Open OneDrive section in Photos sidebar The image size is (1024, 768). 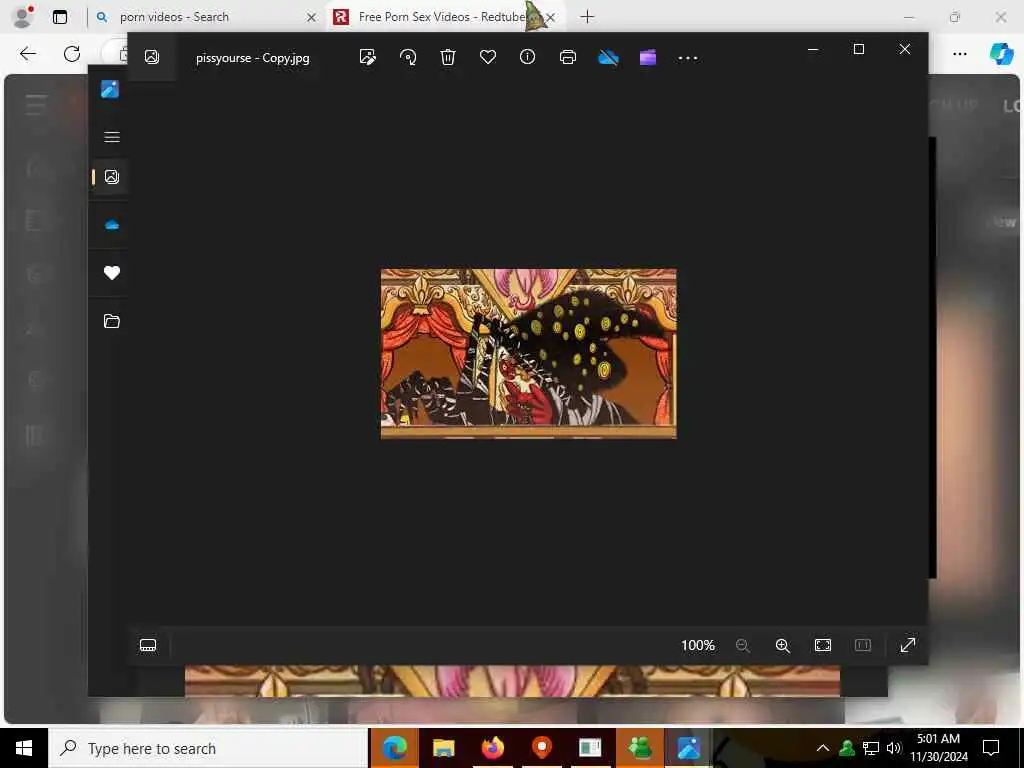point(112,225)
